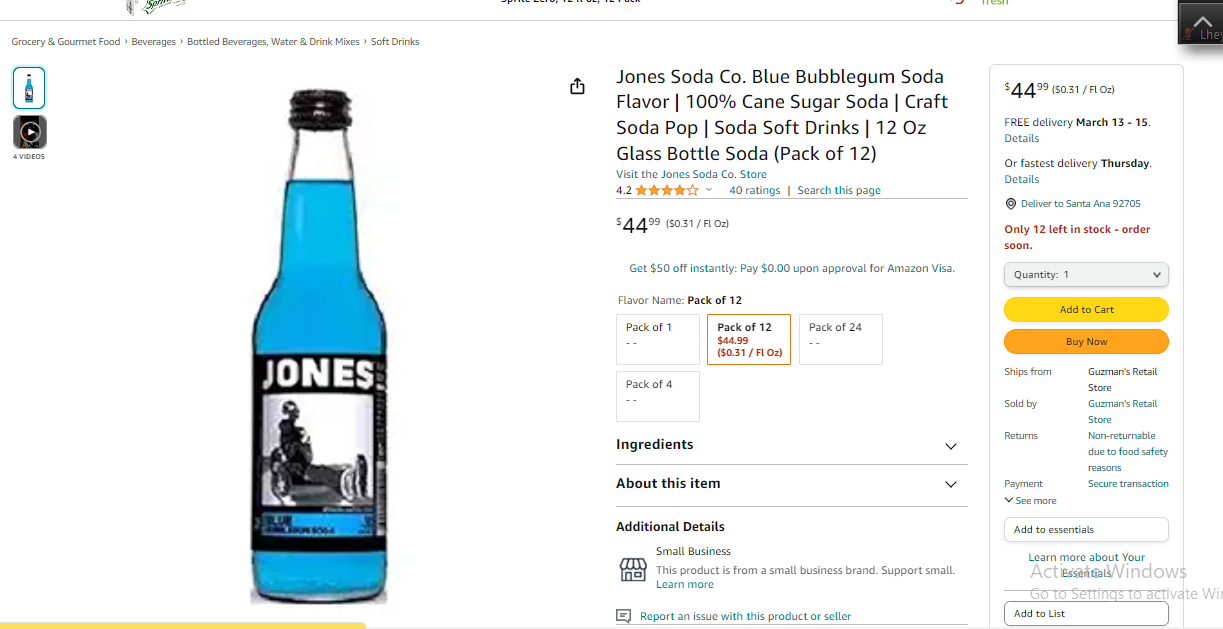Click the Buy Now button
This screenshot has height=629, width=1223.
tap(1086, 342)
